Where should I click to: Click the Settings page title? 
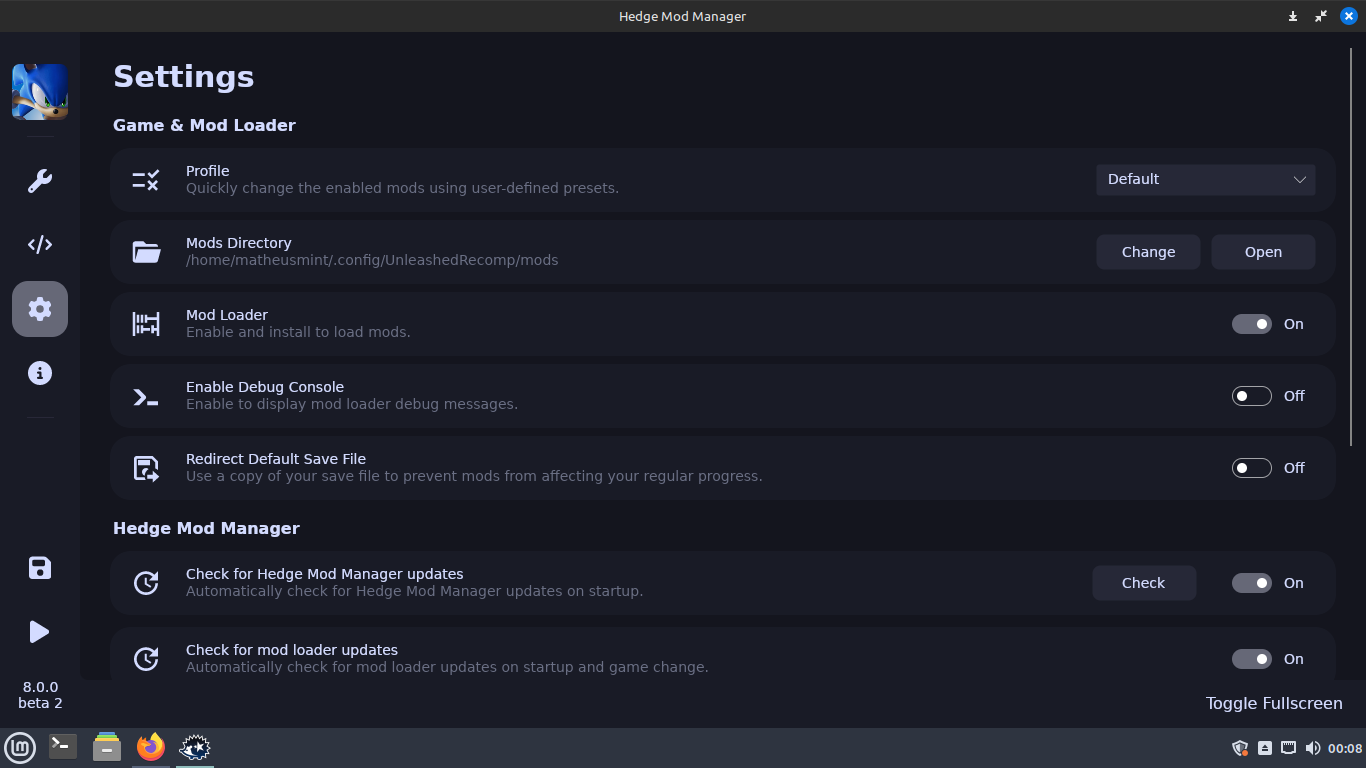tap(183, 77)
